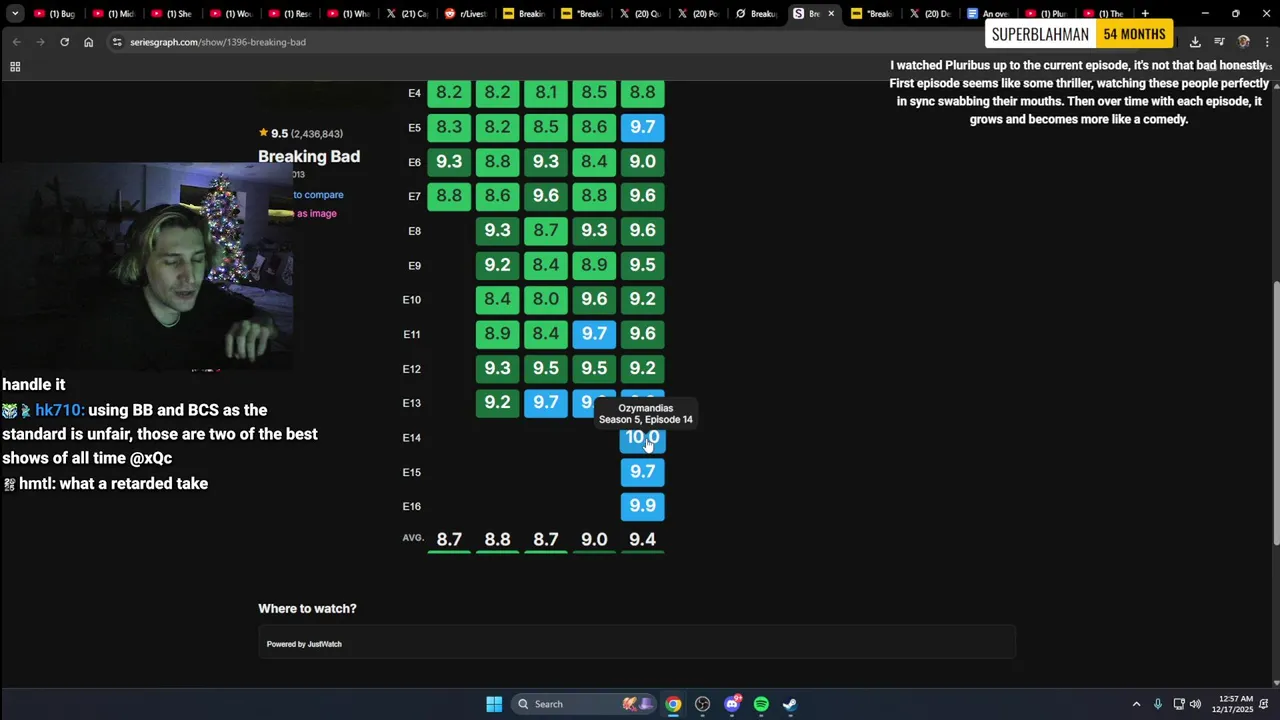
Task: Select the E16 rating cell 9.9
Action: 642,506
